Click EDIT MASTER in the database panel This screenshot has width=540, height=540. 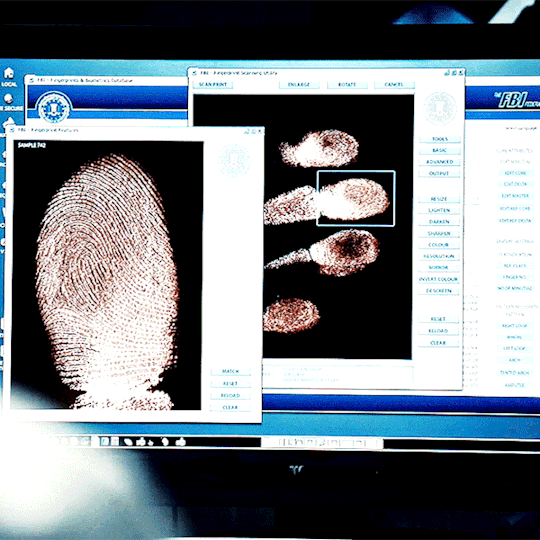pos(515,196)
